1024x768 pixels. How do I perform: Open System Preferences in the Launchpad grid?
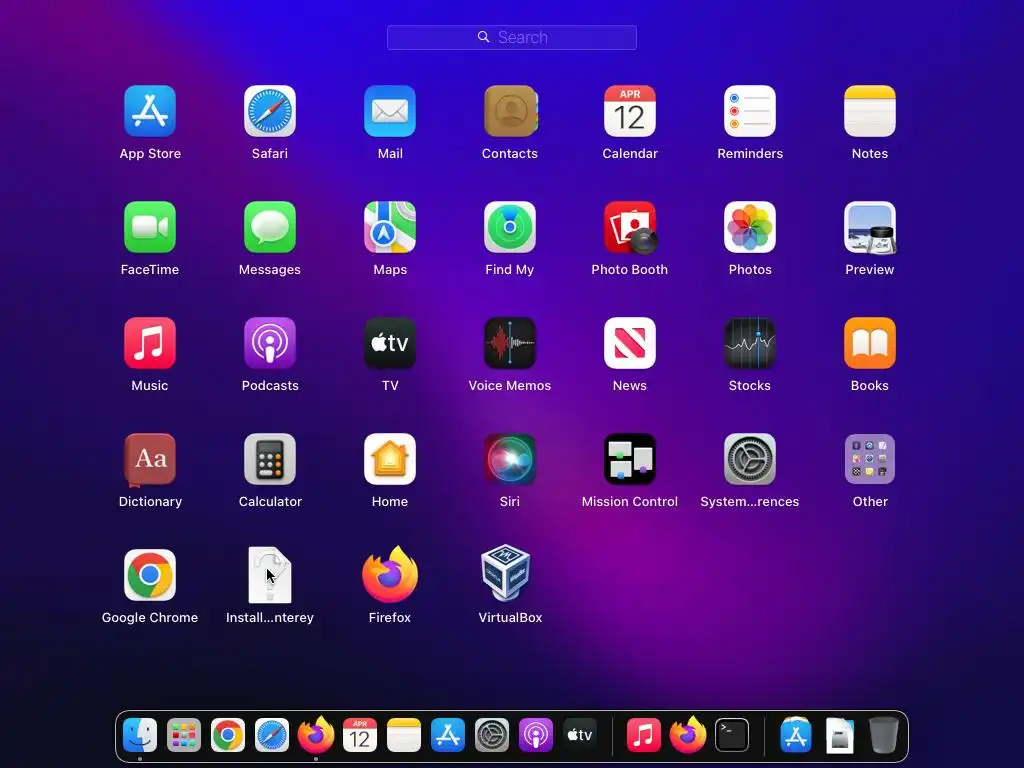click(750, 459)
